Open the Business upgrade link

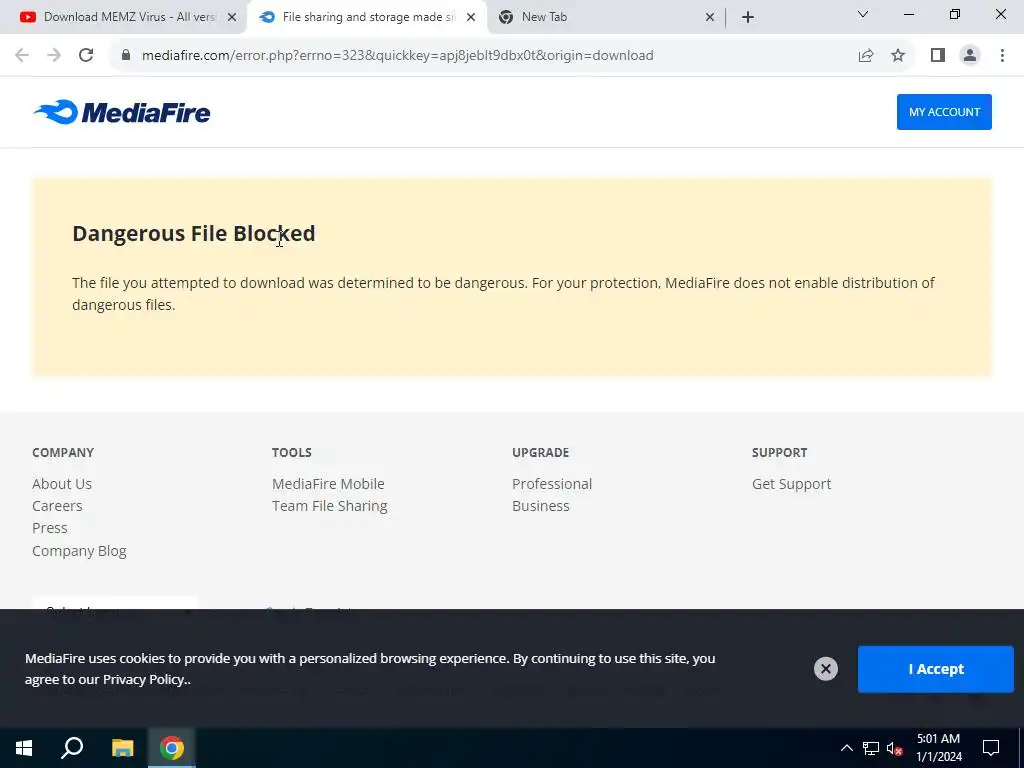pyautogui.click(x=541, y=506)
